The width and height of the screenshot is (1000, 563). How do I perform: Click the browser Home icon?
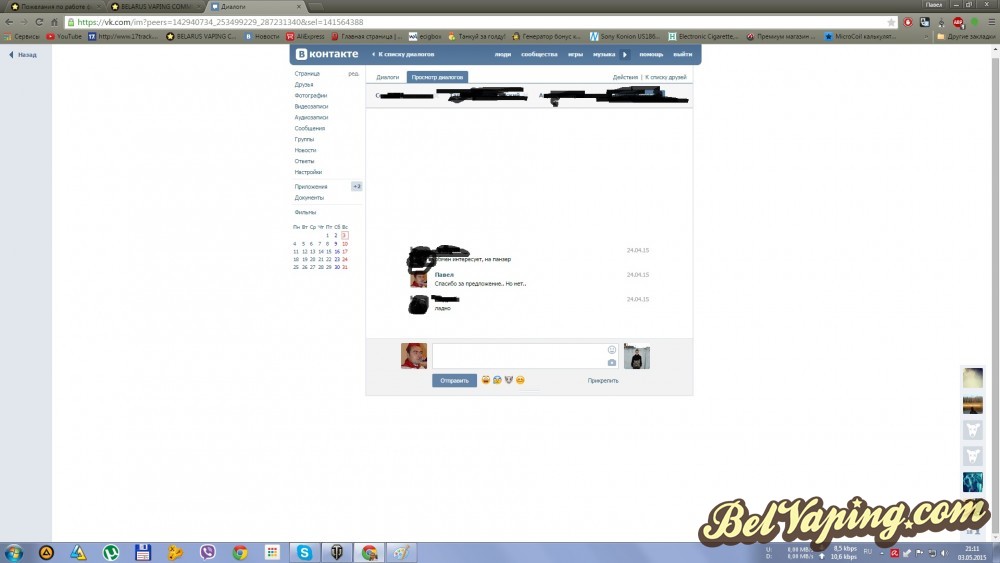pyautogui.click(x=54, y=22)
